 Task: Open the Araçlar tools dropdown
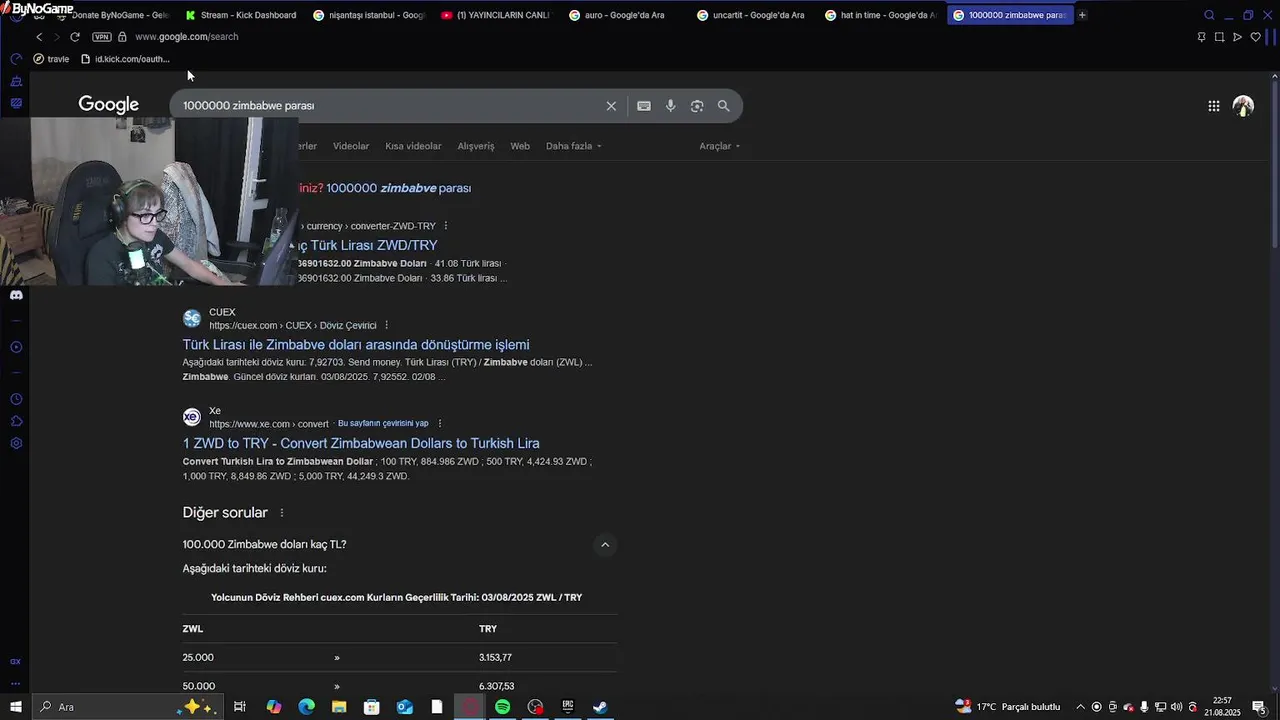tap(720, 146)
